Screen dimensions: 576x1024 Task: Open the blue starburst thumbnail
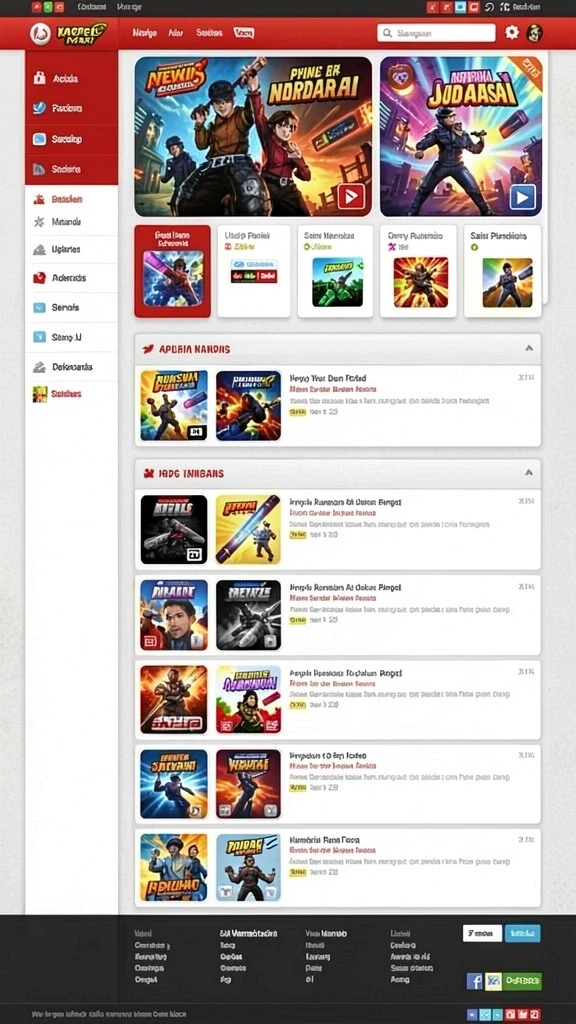[174, 784]
